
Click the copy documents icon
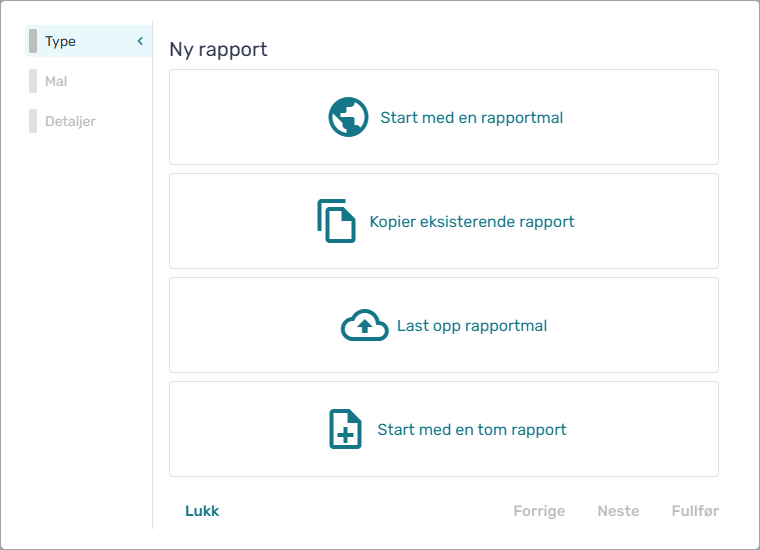point(336,221)
